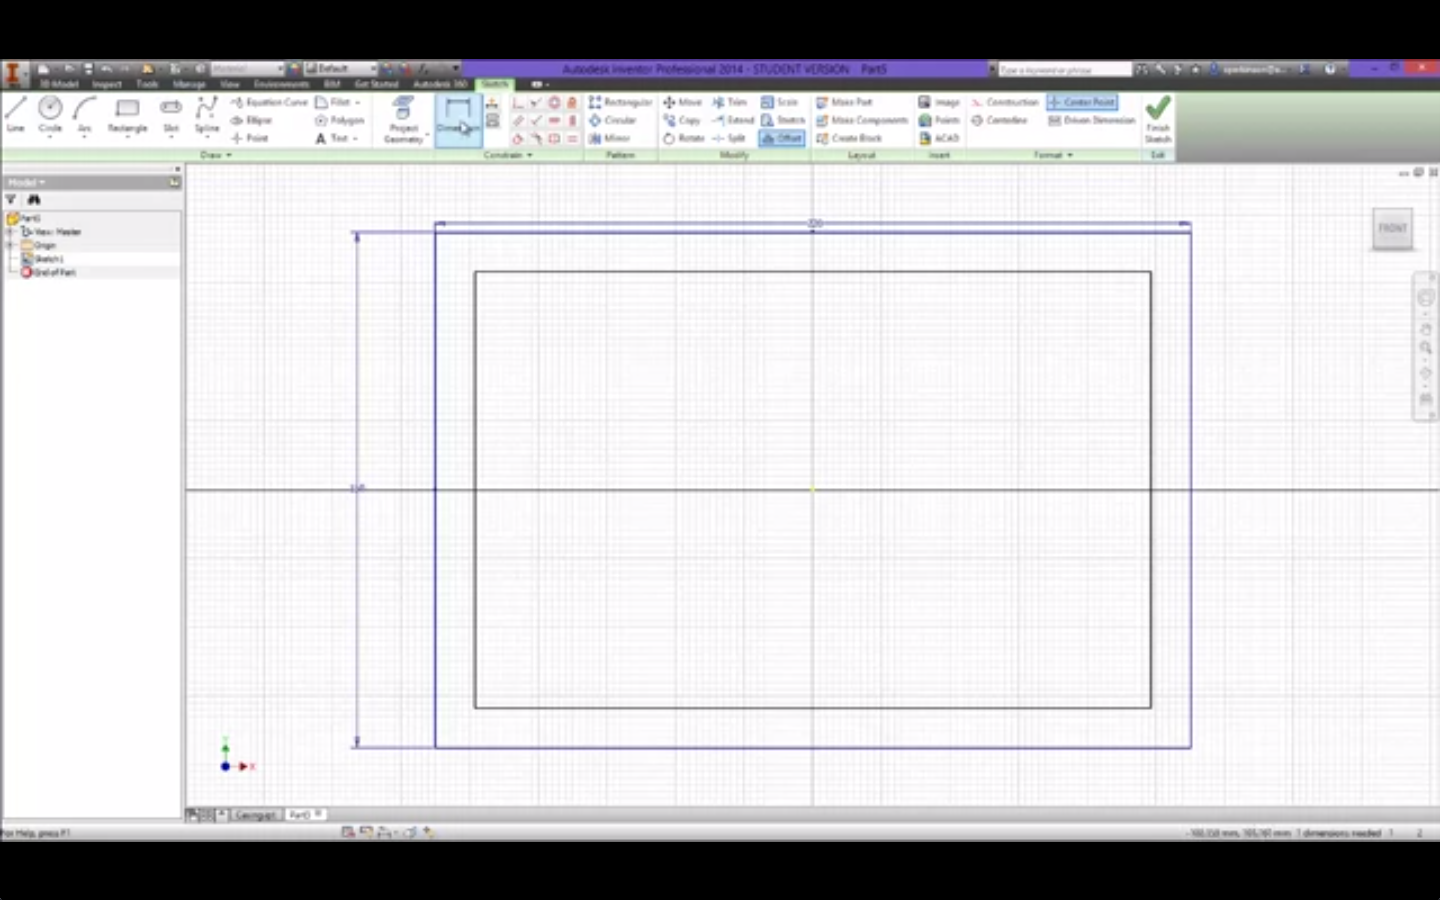
Task: Activate the Project Geometry tool
Action: pos(403,120)
